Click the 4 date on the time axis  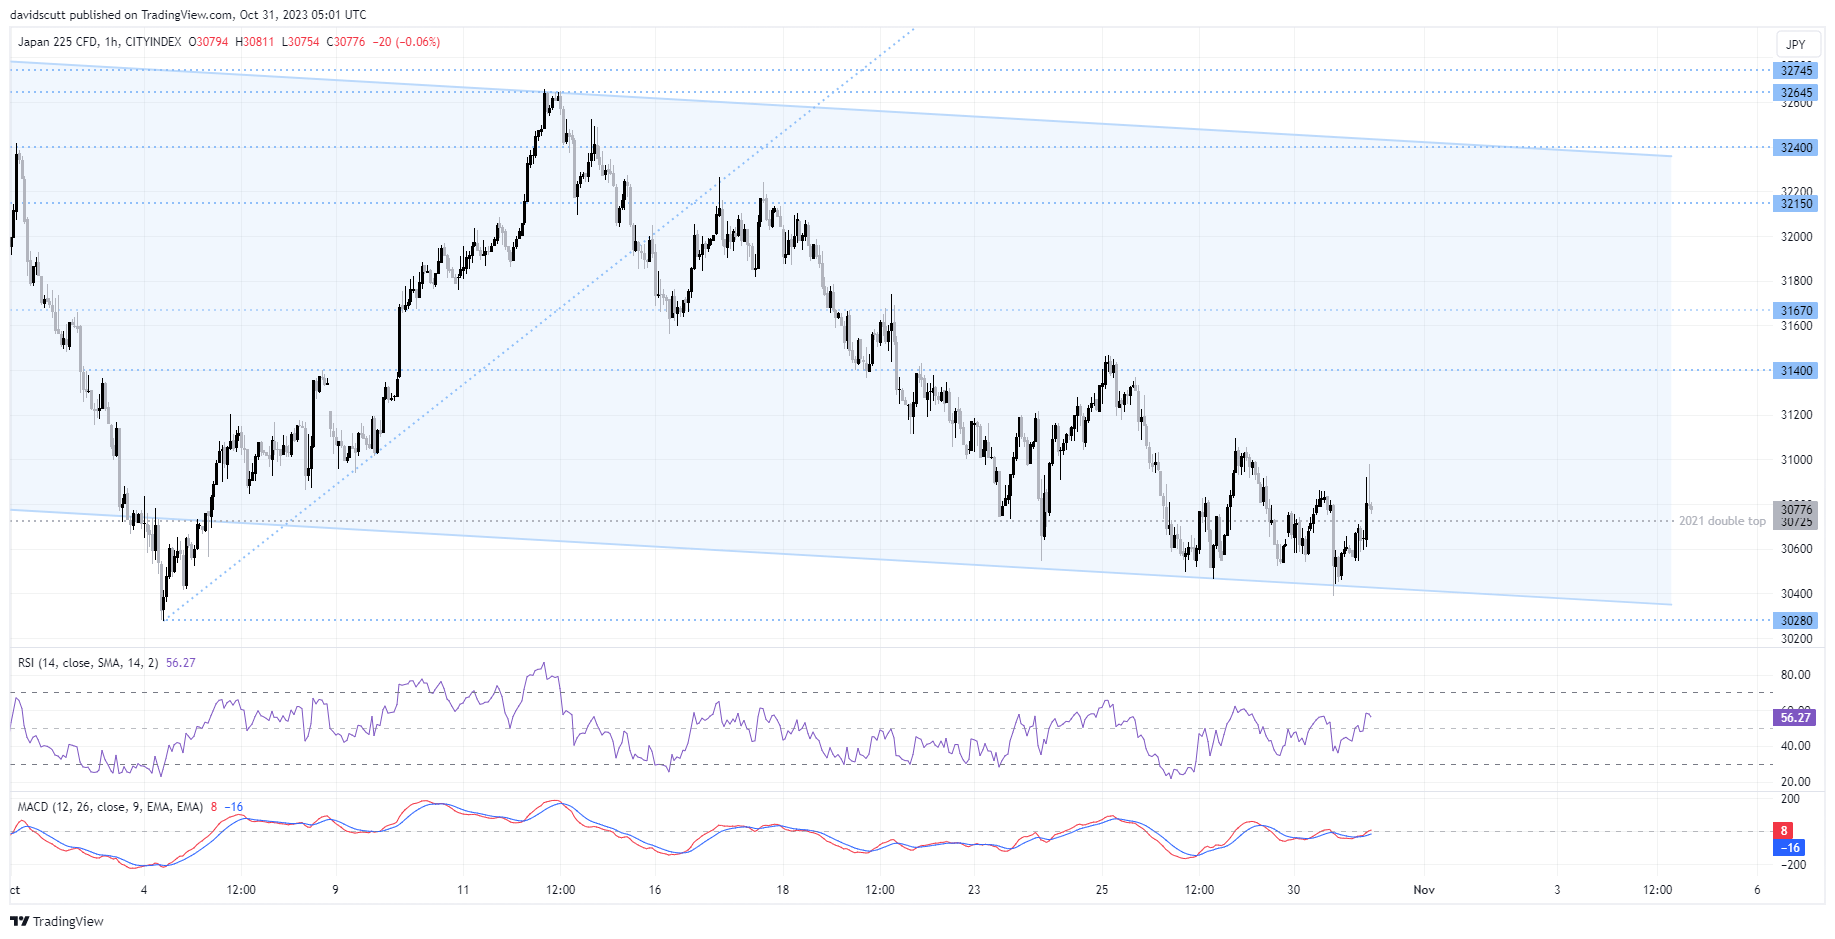pyautogui.click(x=144, y=890)
